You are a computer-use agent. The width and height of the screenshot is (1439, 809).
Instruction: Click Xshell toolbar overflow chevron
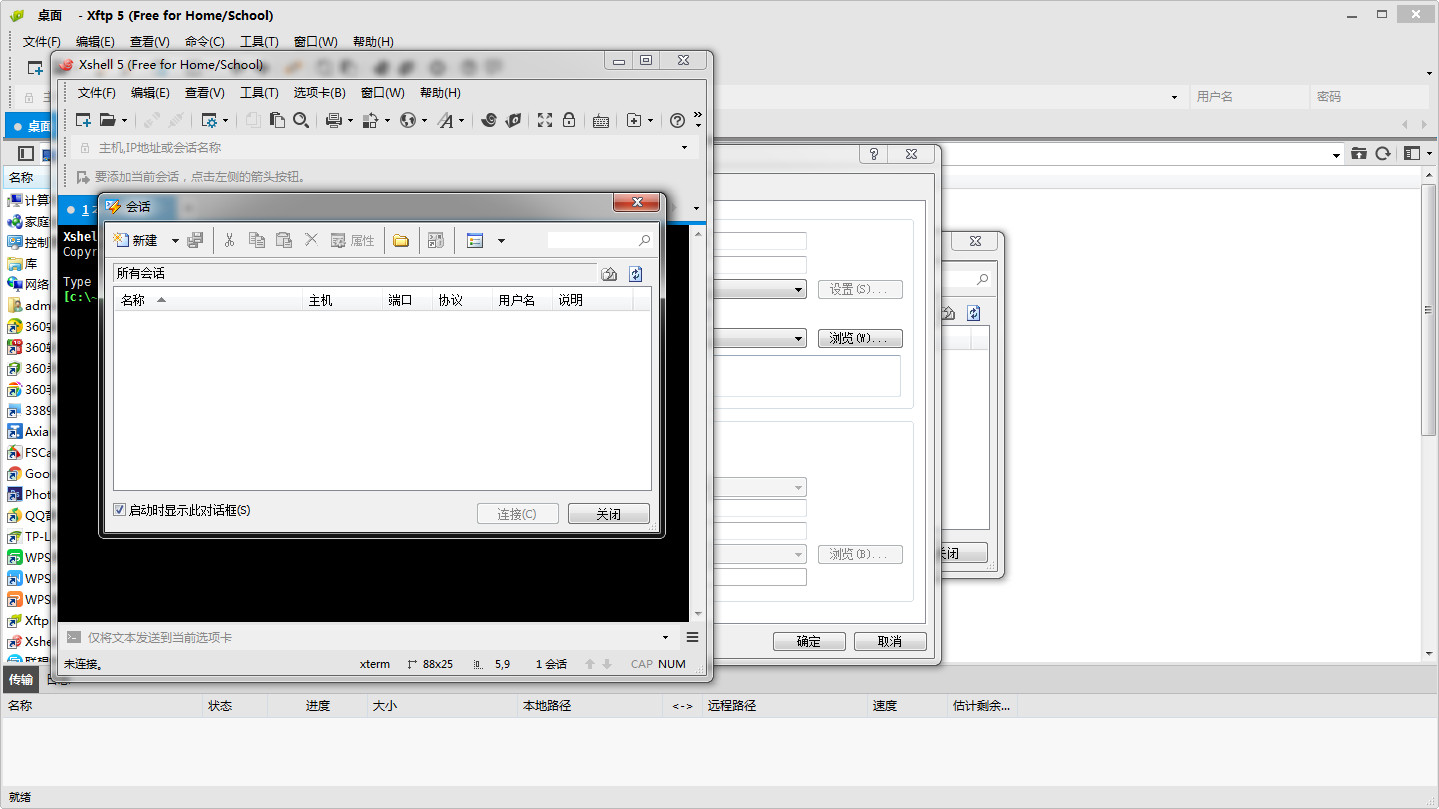click(698, 113)
